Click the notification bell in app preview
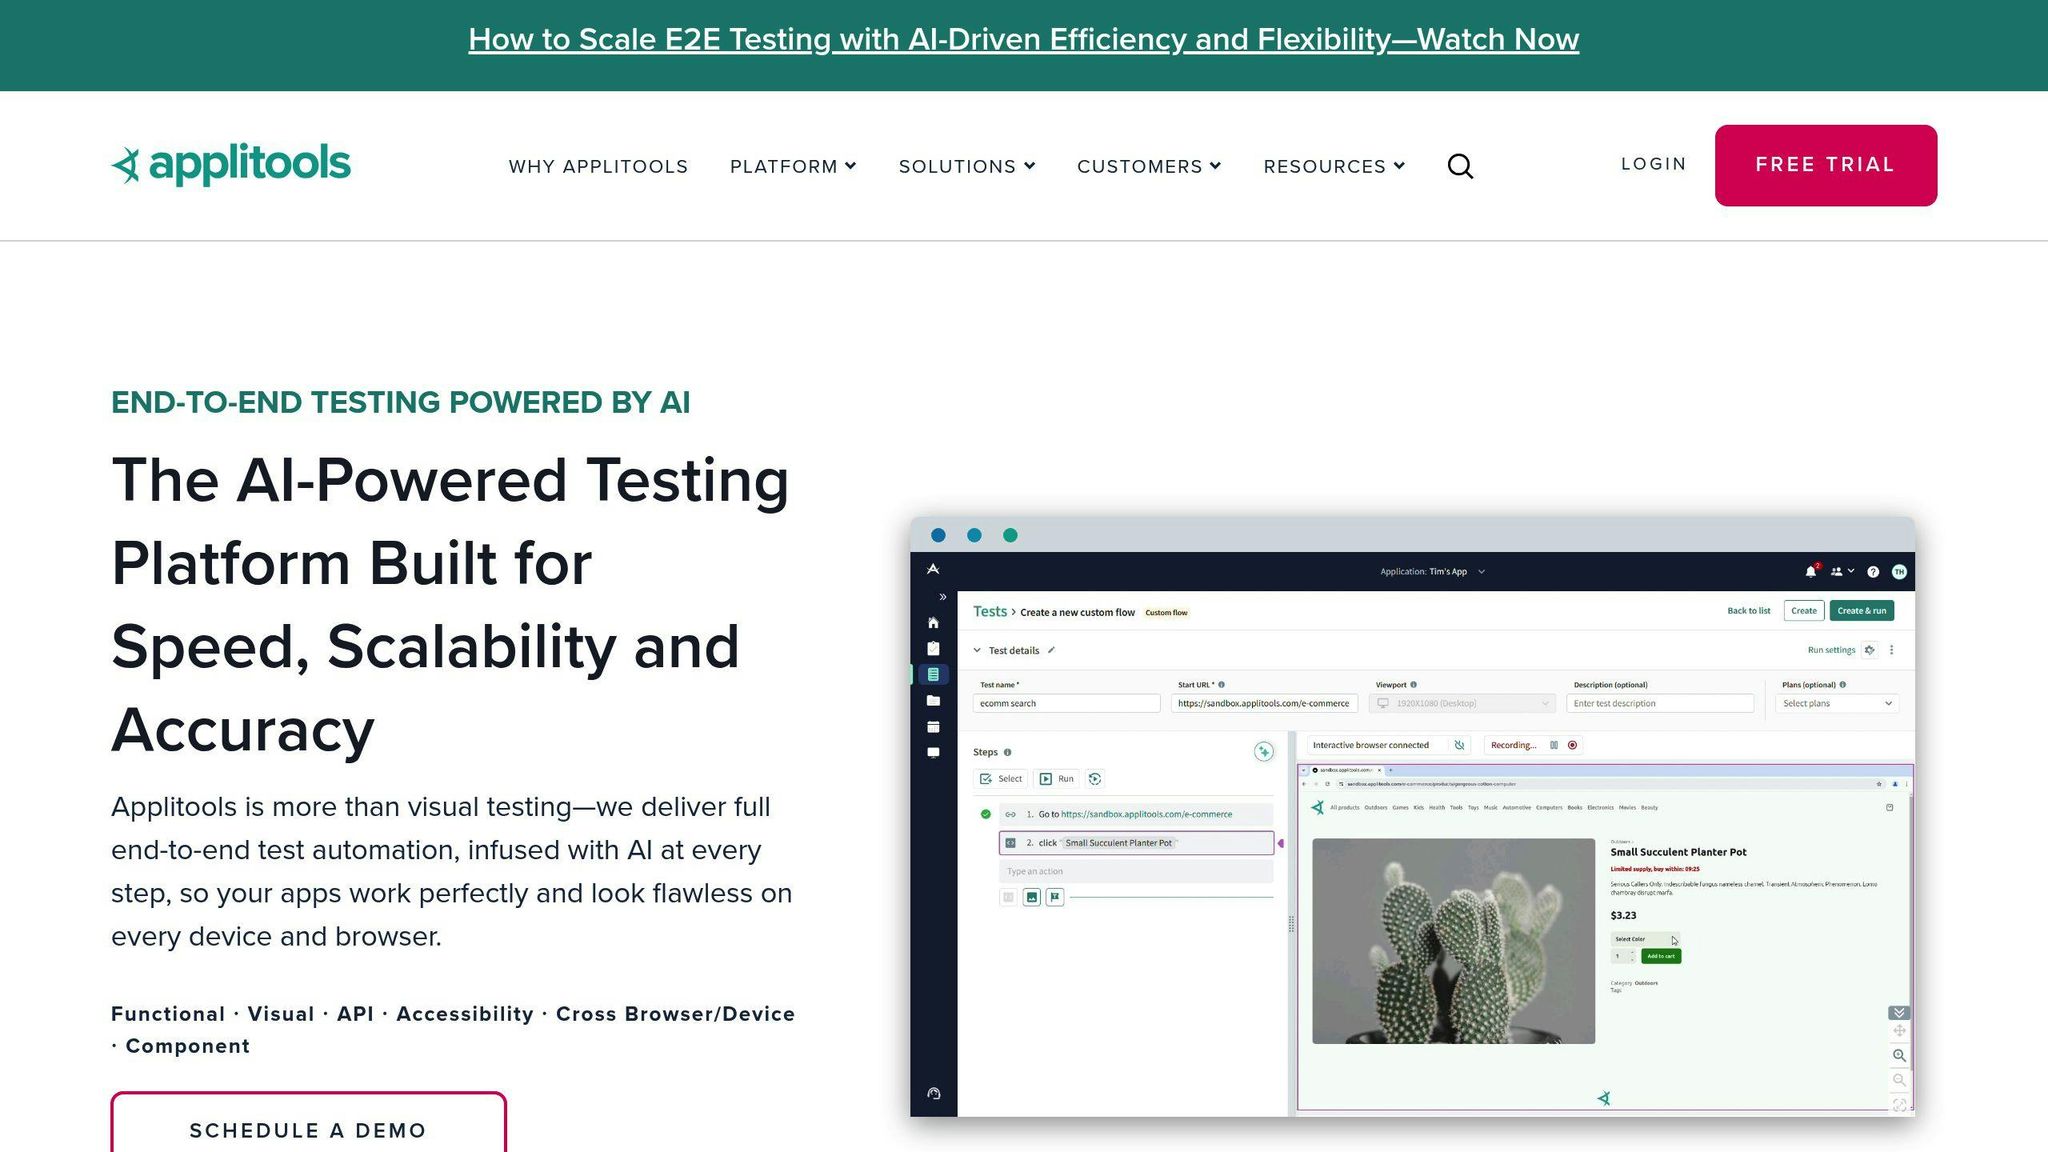This screenshot has height=1152, width=2048. pyautogui.click(x=1810, y=572)
